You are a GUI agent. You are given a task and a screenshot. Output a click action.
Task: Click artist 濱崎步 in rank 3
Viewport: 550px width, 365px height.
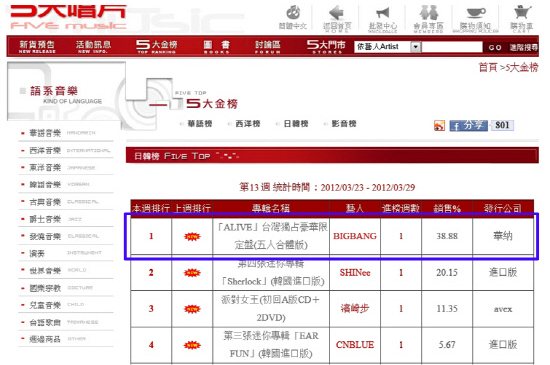coord(355,309)
